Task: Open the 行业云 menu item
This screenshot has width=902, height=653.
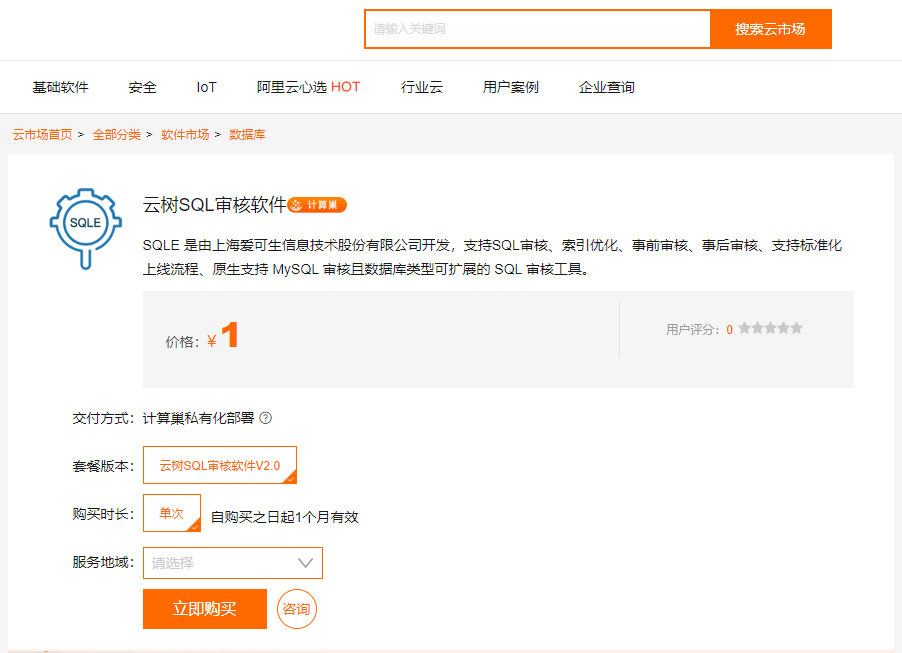Action: (x=422, y=87)
